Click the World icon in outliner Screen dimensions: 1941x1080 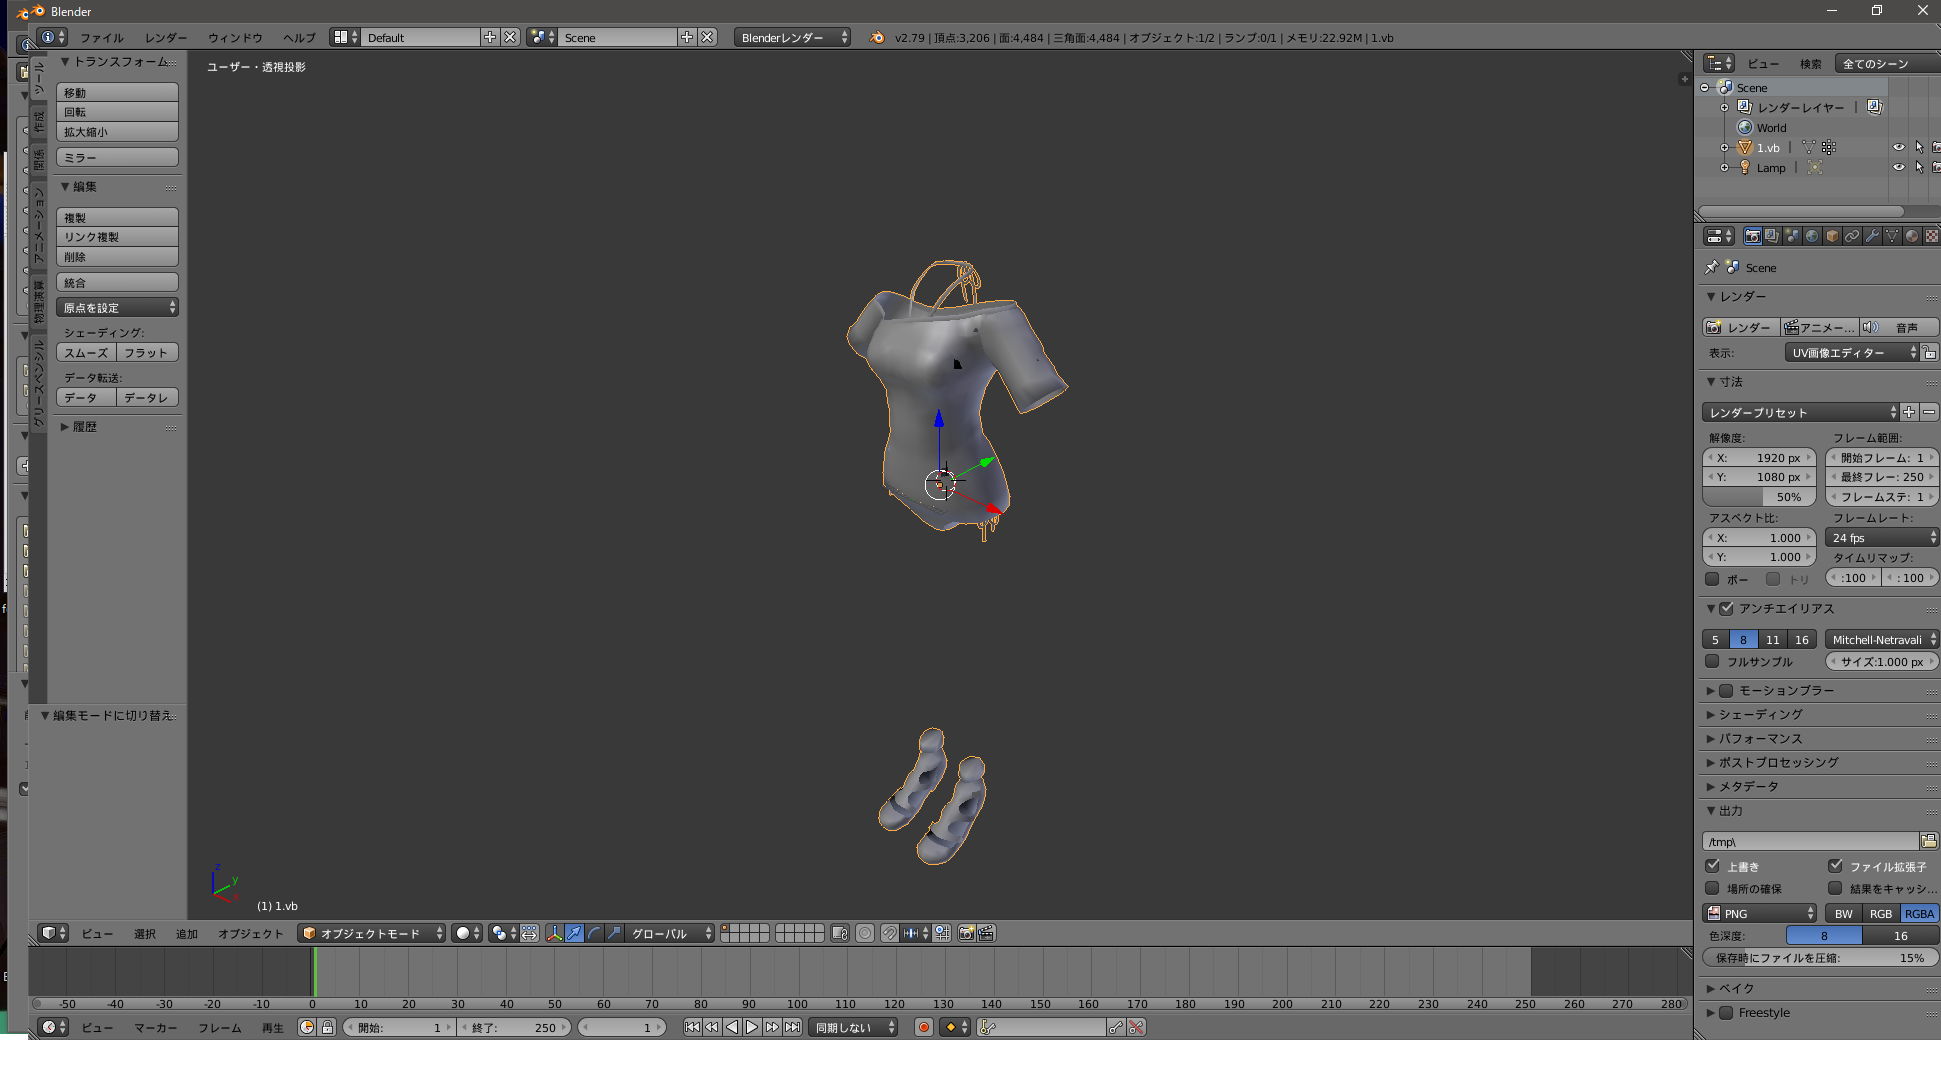click(1745, 128)
